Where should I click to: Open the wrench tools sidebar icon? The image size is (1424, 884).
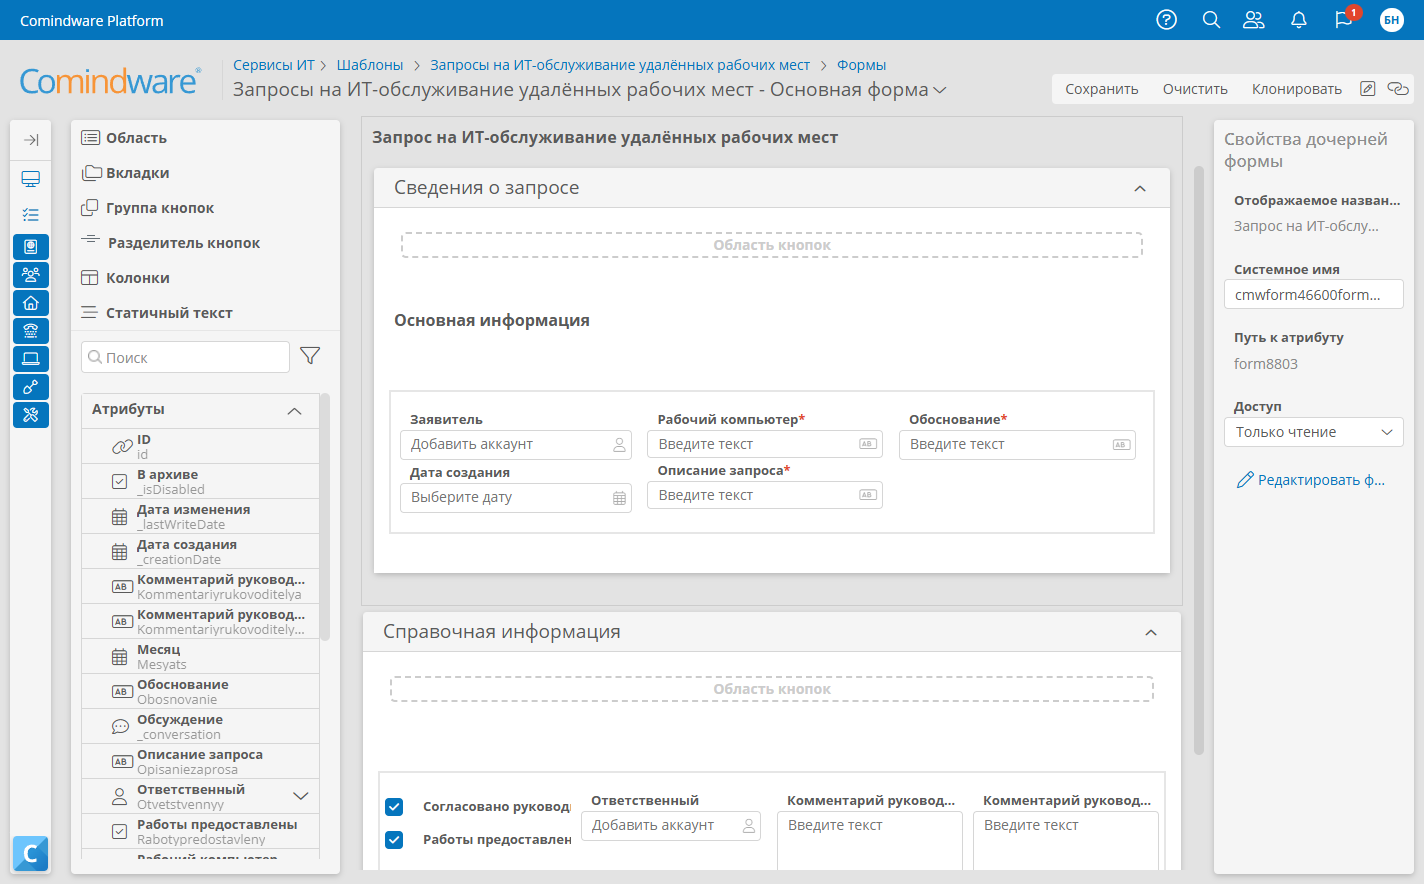(x=31, y=415)
